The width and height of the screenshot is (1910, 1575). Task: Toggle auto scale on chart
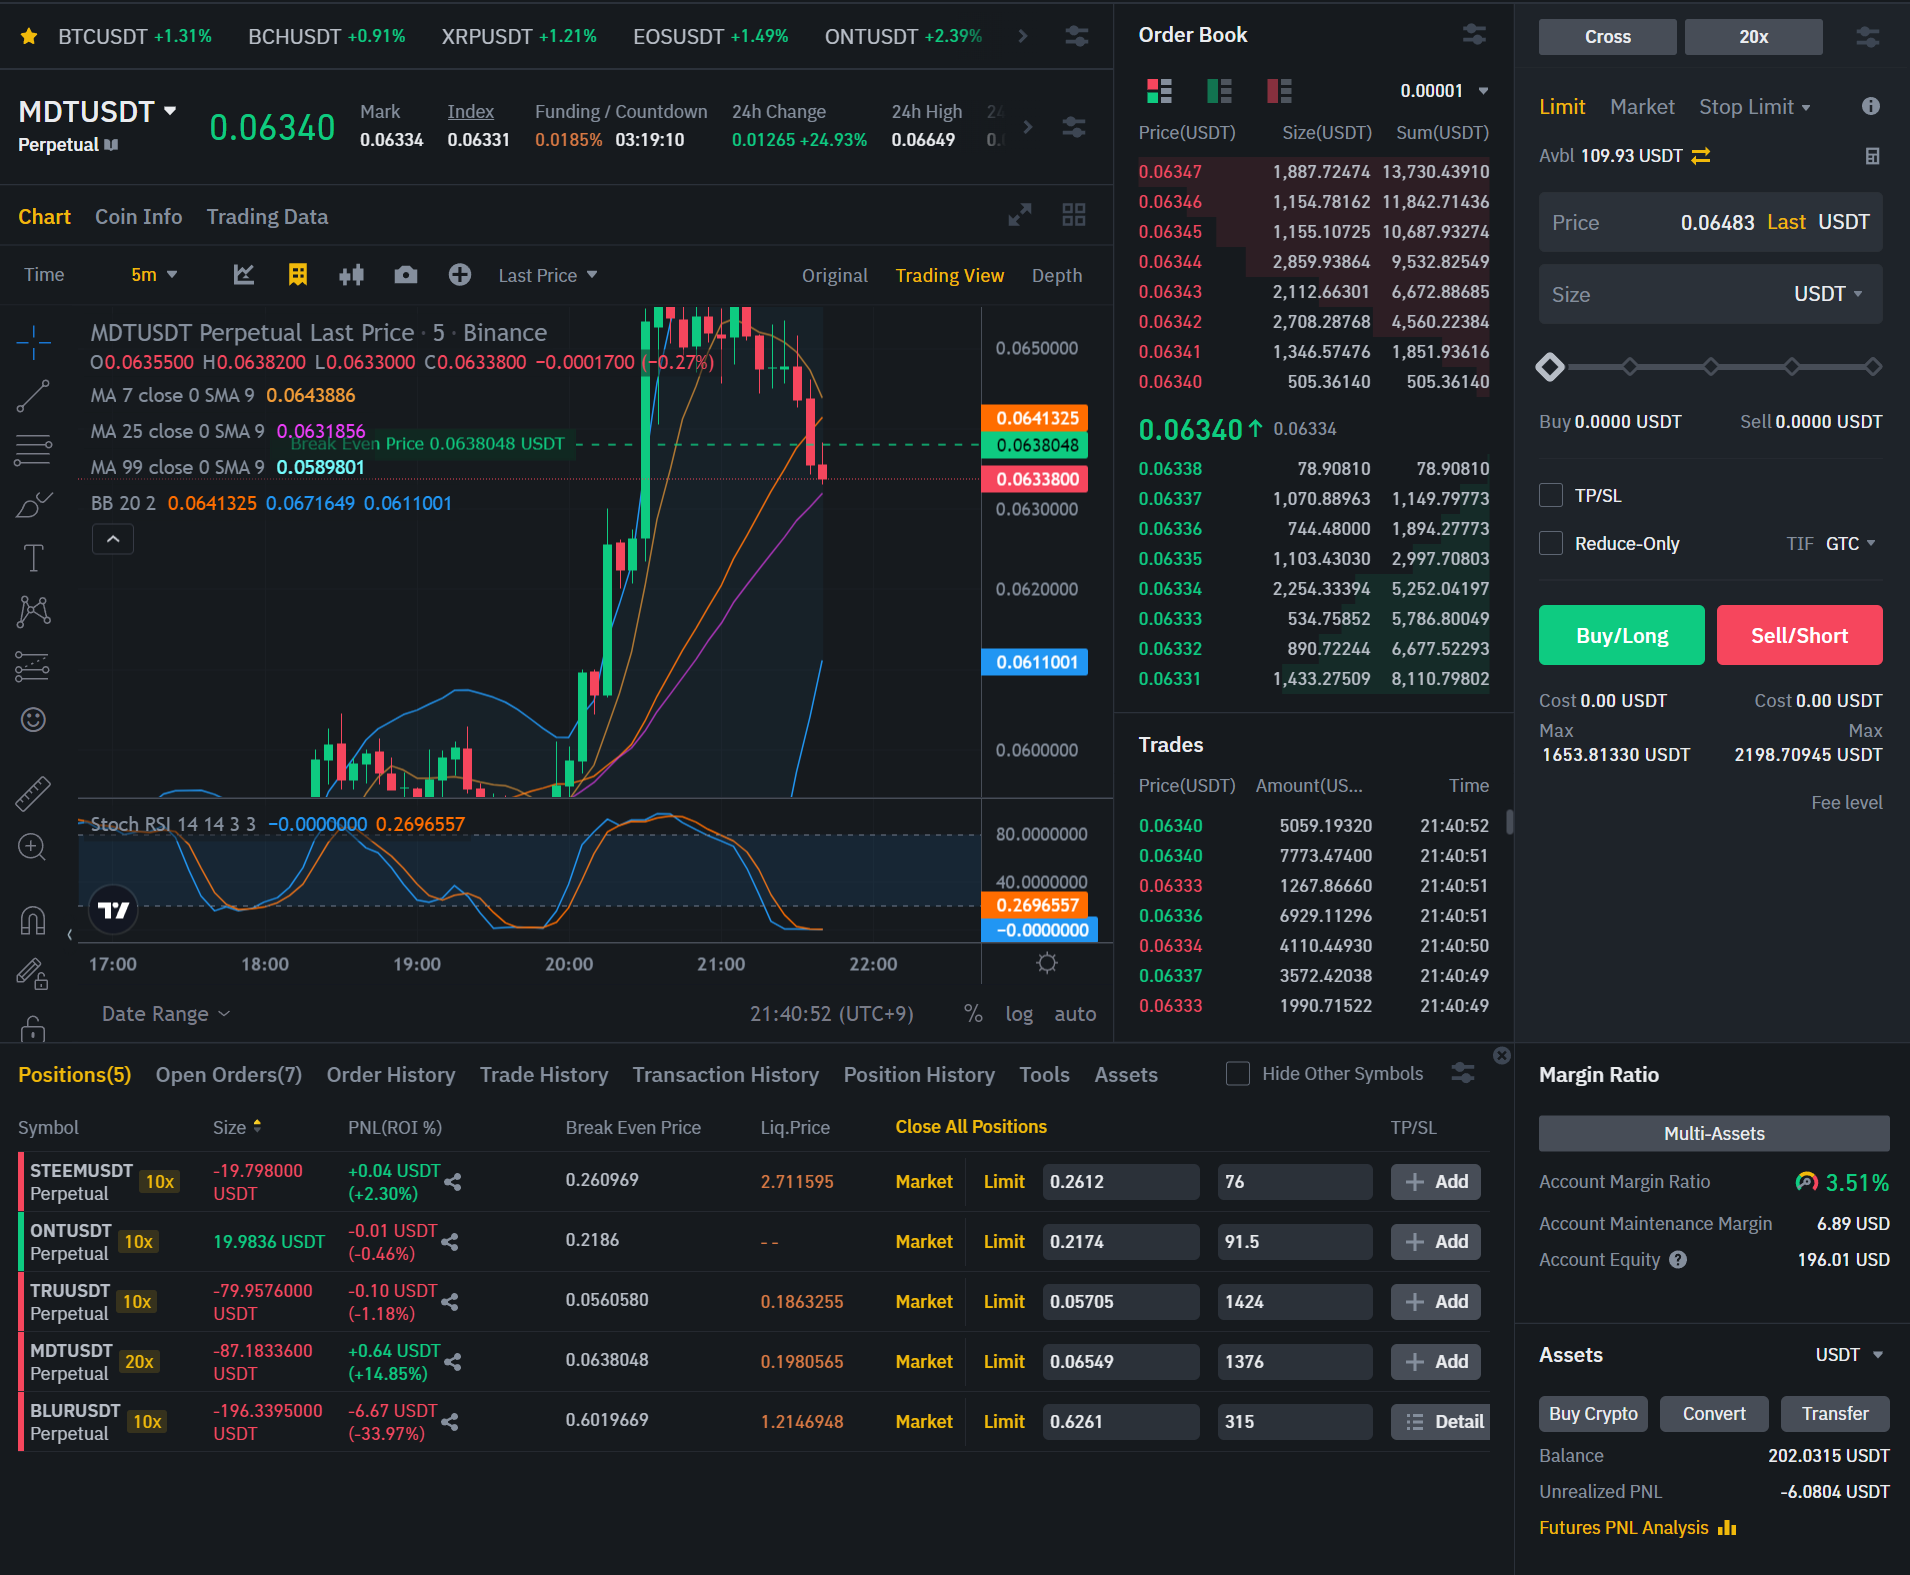coord(1075,1014)
